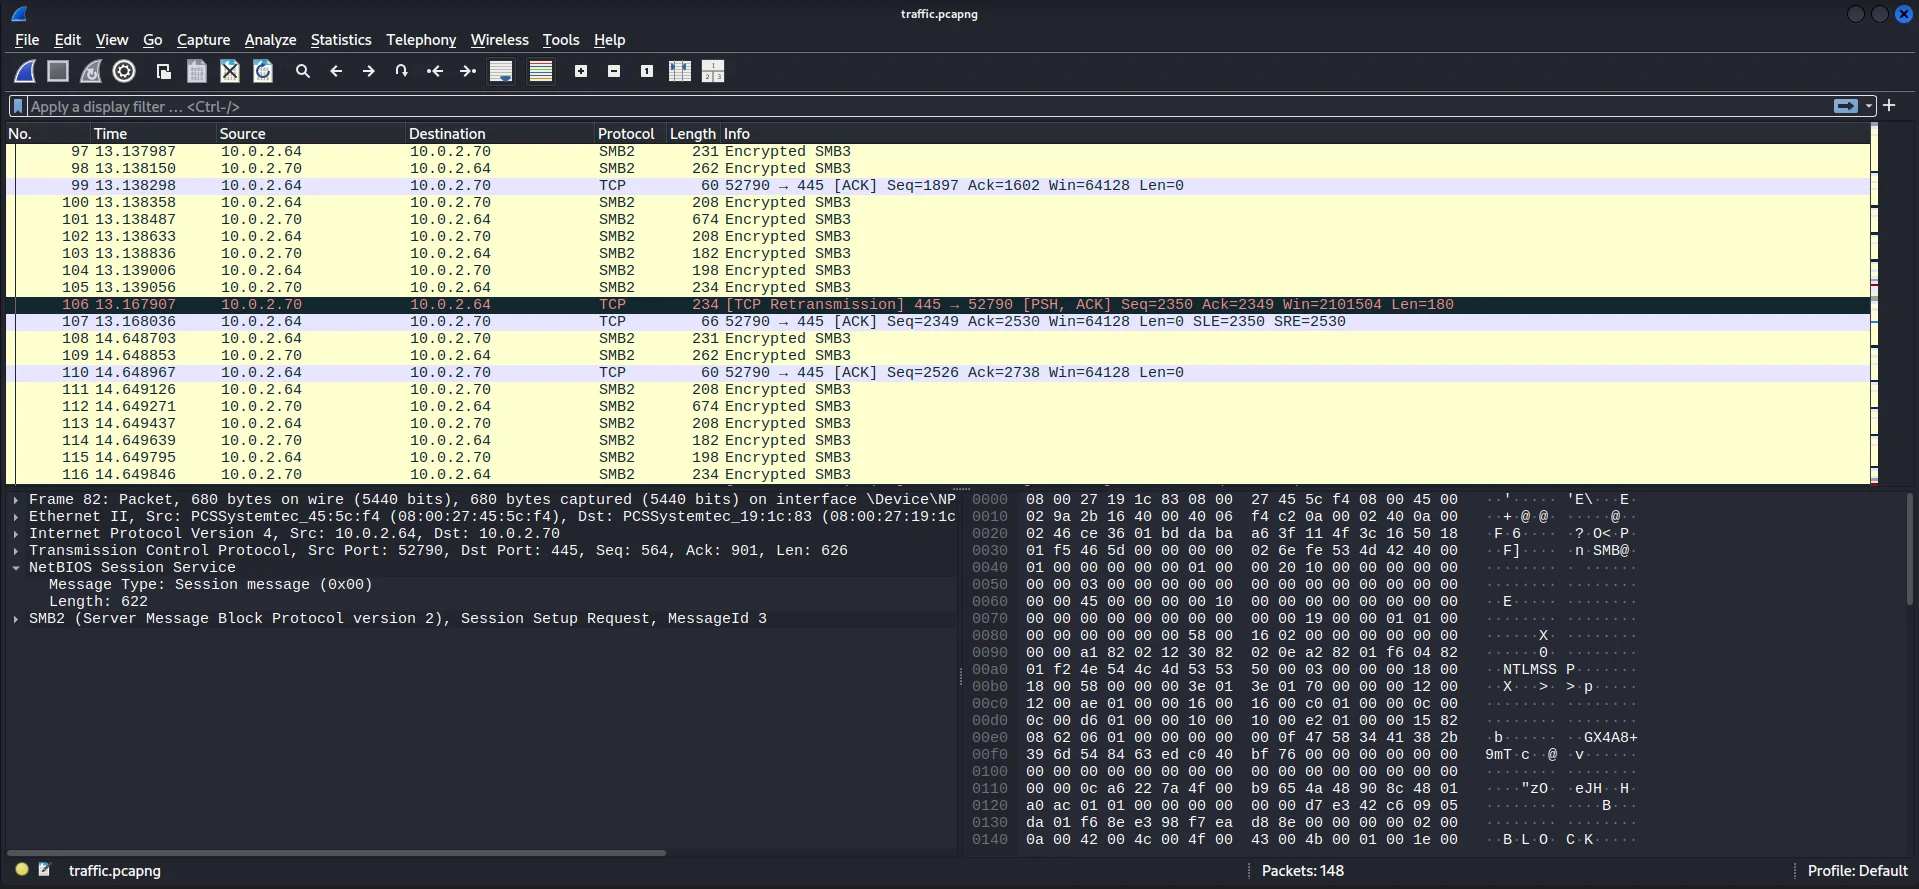Viewport: 1919px width, 889px height.
Task: Expand the SMB2 Session Setup Request node
Action: coord(16,619)
